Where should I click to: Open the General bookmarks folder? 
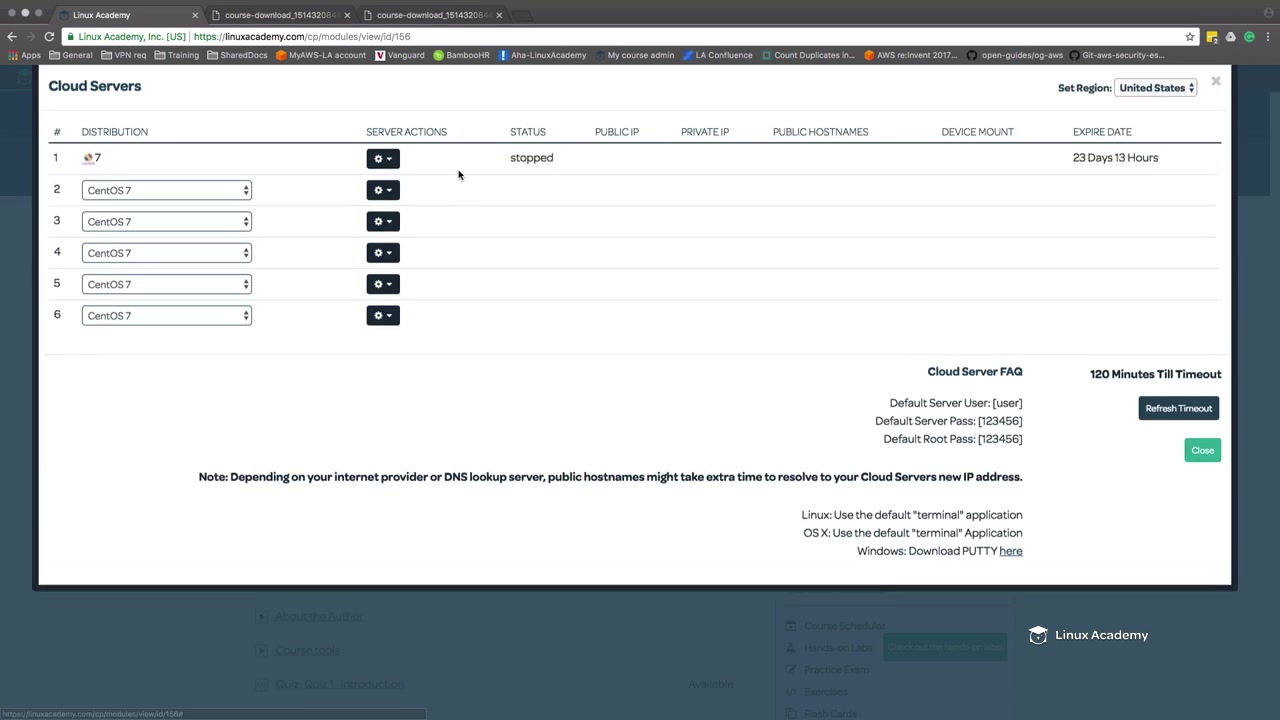point(70,55)
